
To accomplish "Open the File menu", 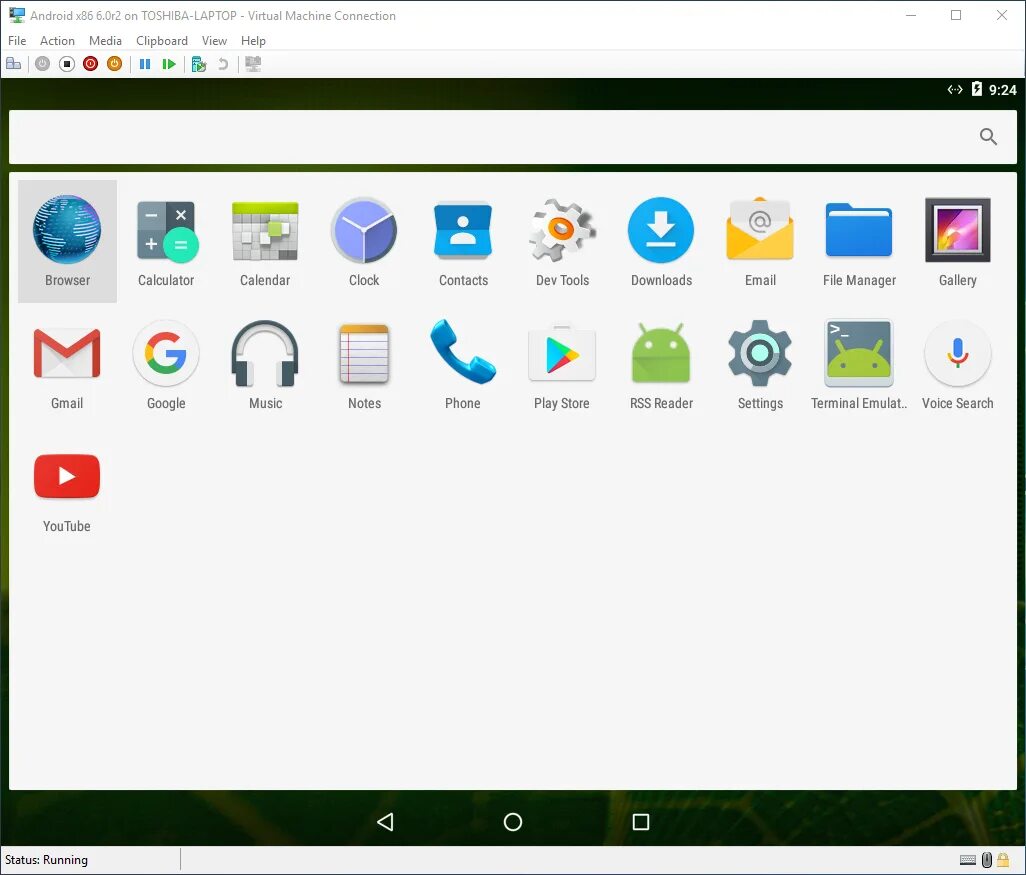I will (x=17, y=41).
